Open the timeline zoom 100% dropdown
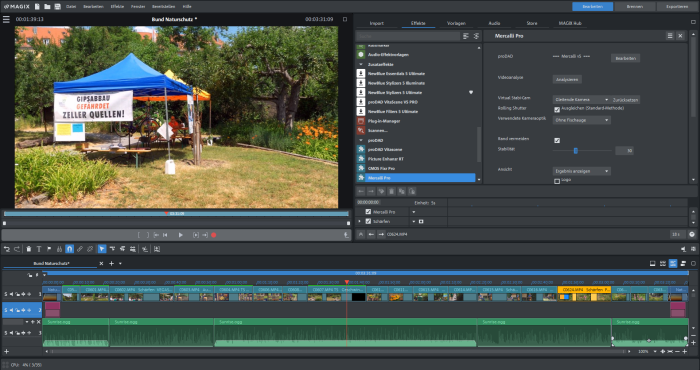Image resolution: width=700 pixels, height=370 pixels. (654, 352)
